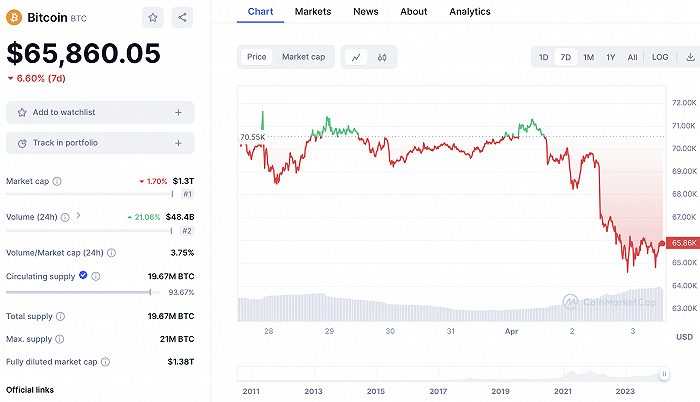The height and width of the screenshot is (402, 700).
Task: Open the share icon next to Bitcoin
Action: coord(182,17)
